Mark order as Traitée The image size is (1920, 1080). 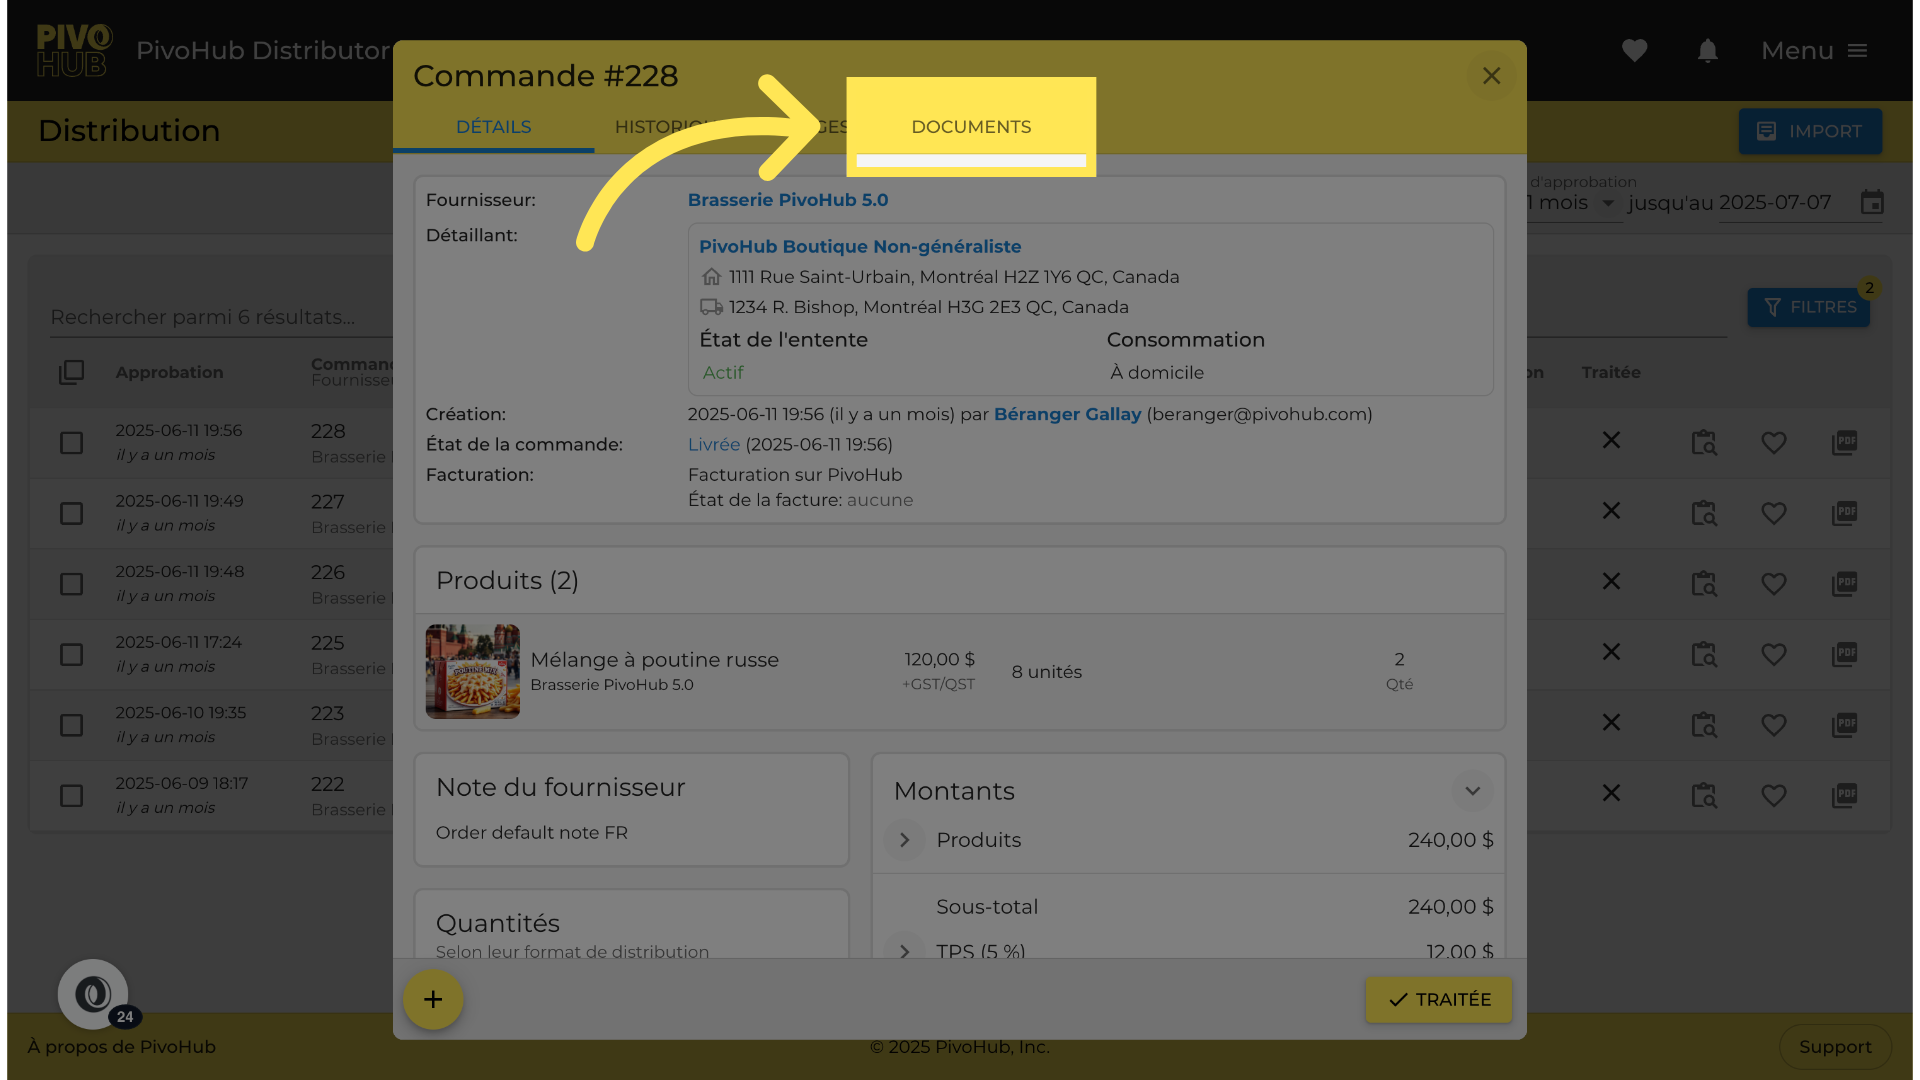(1438, 999)
